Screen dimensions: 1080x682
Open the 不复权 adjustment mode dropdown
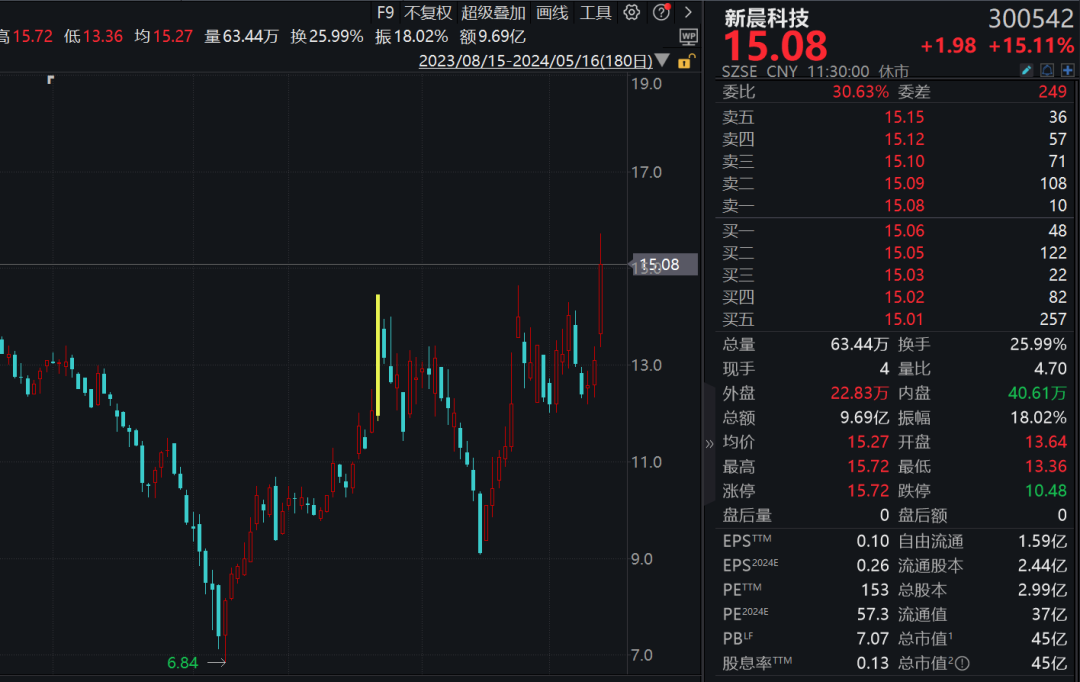pos(428,13)
